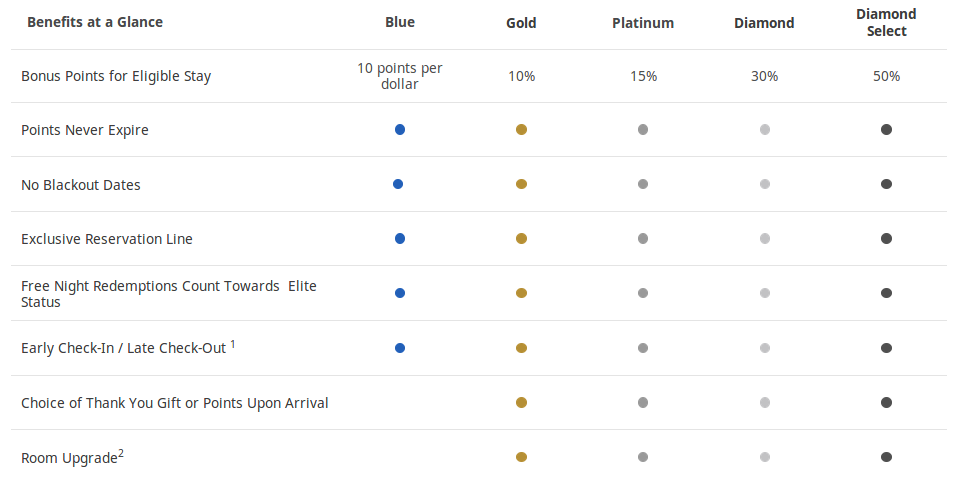Click the blue dot for Points Never Expire
959x480 pixels.
click(399, 130)
